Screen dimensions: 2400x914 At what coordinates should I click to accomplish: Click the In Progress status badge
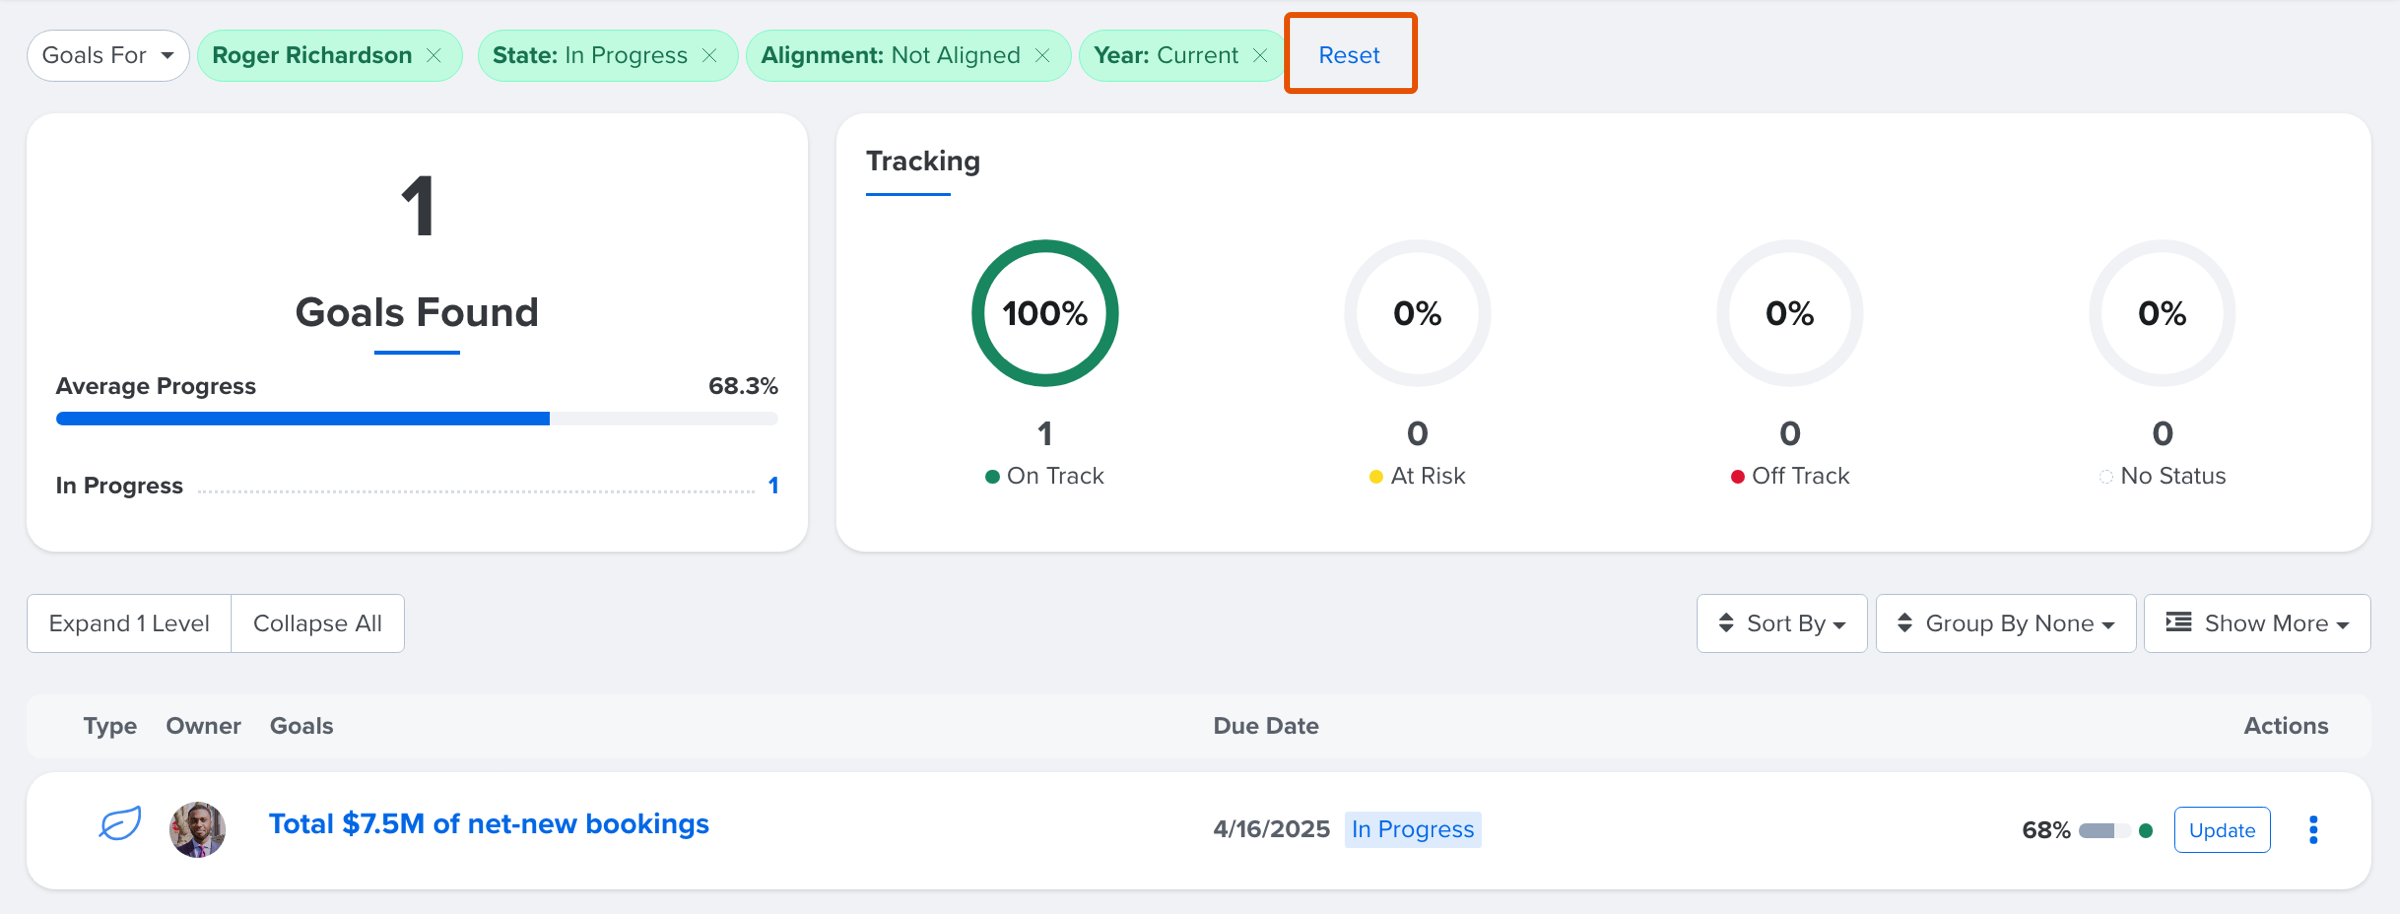(x=1413, y=830)
